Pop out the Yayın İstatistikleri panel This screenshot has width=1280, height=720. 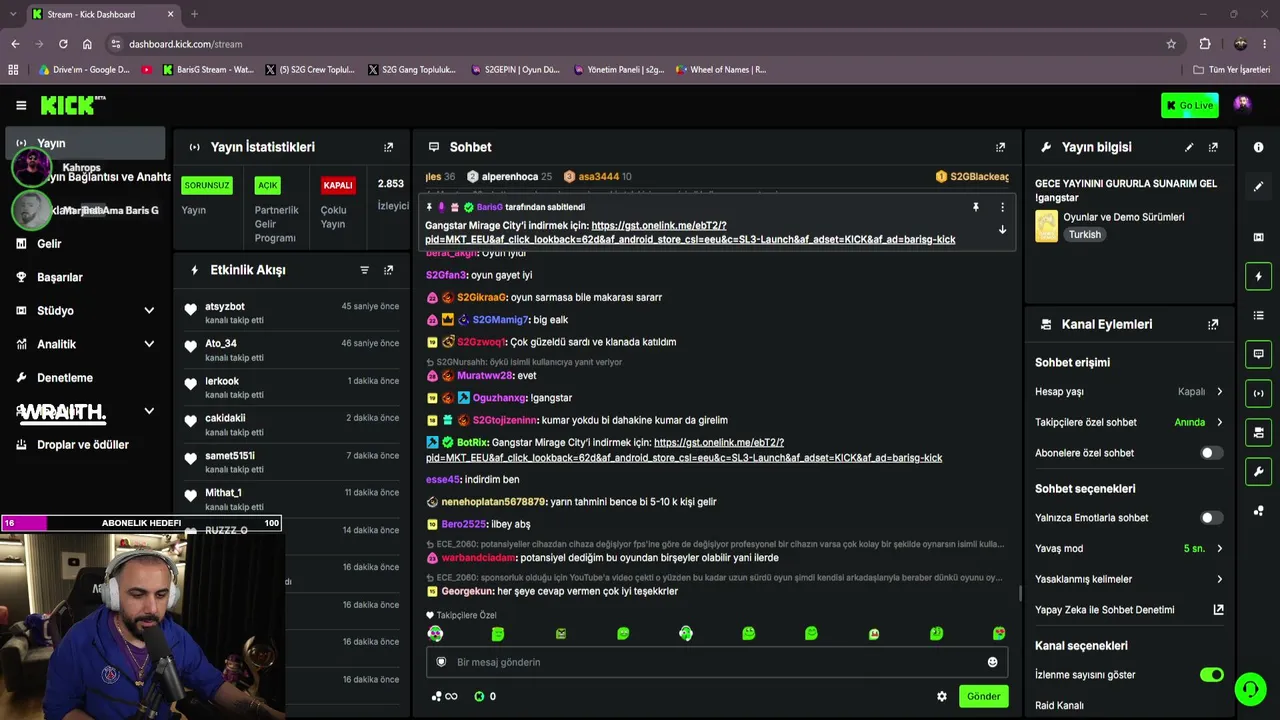click(x=389, y=147)
